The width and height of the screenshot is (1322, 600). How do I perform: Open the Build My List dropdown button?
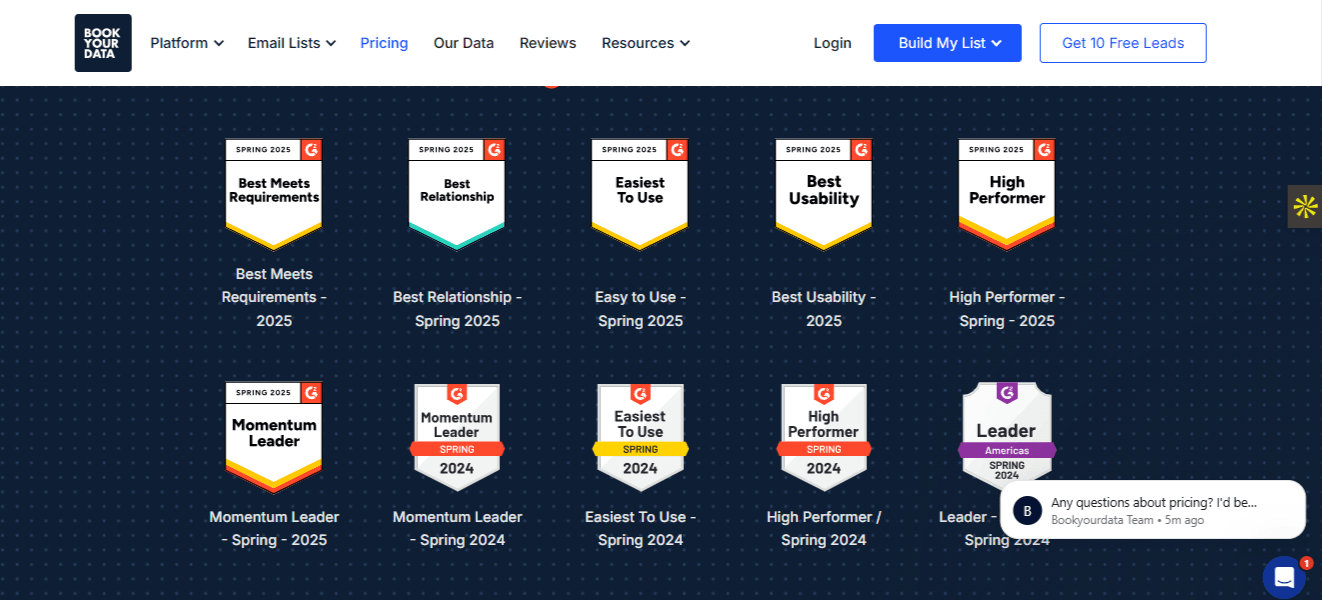pyautogui.click(x=948, y=43)
